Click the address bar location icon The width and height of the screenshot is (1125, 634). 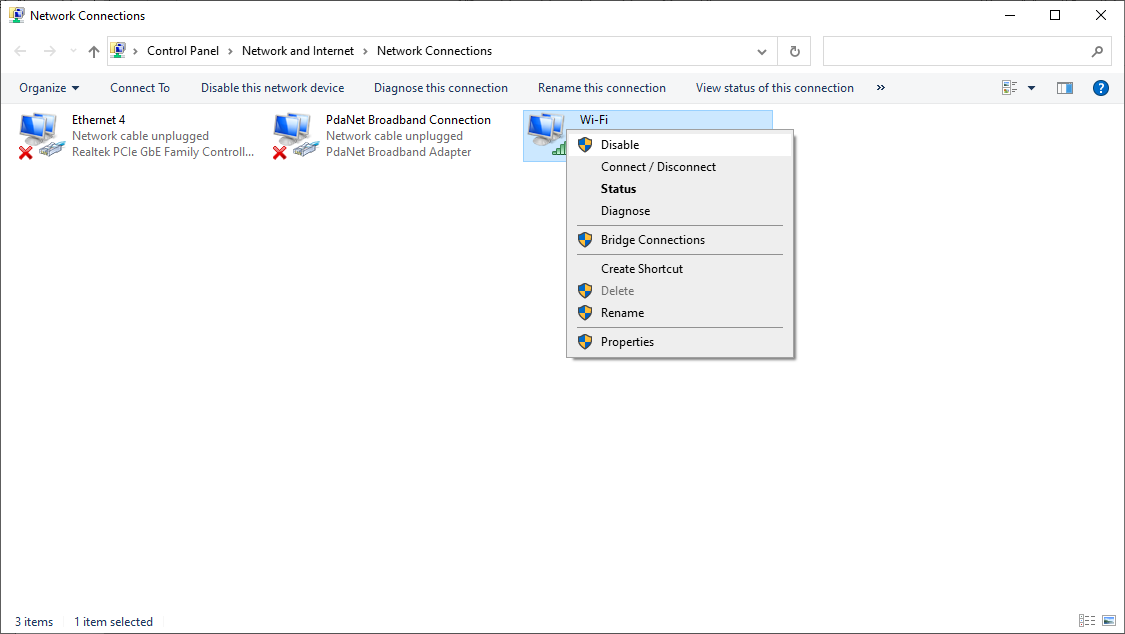pos(118,51)
